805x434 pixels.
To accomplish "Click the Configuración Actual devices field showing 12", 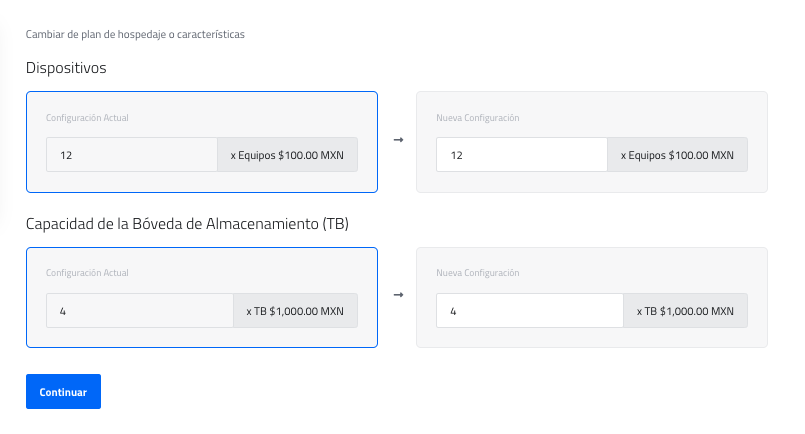I will (131, 155).
